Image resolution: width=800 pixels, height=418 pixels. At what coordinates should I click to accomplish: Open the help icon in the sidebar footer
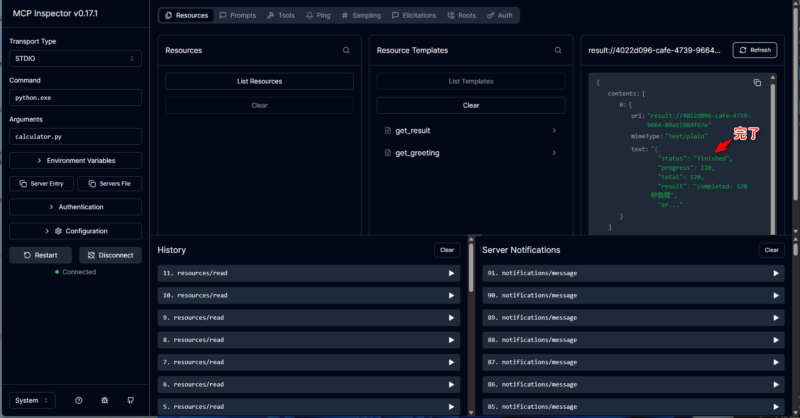[78, 400]
